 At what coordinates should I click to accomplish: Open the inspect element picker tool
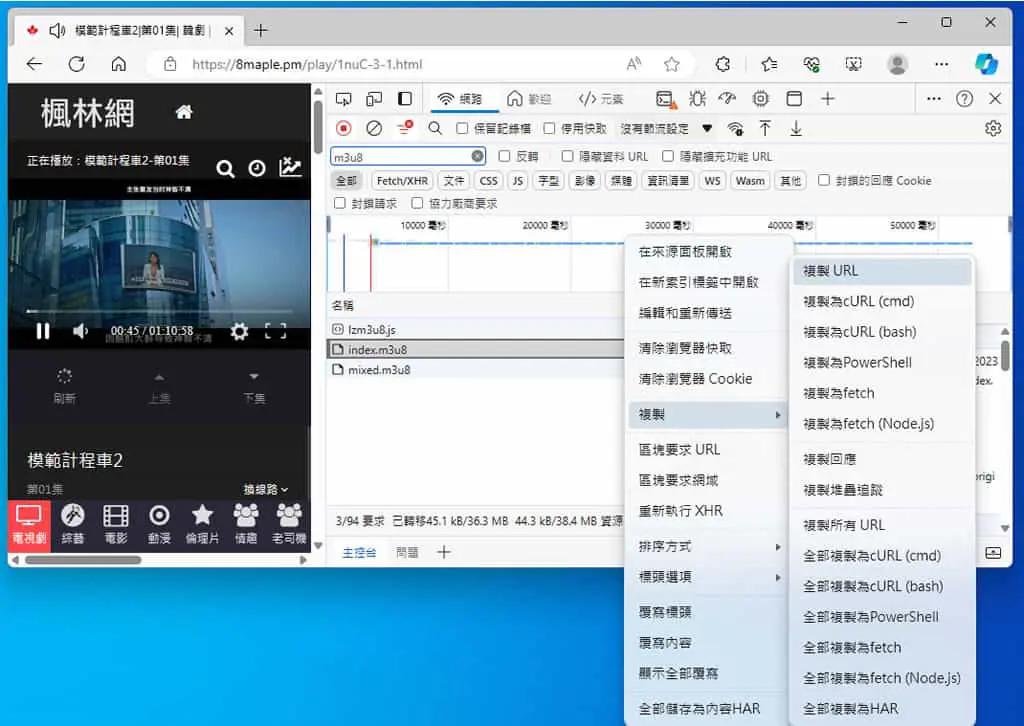344,99
